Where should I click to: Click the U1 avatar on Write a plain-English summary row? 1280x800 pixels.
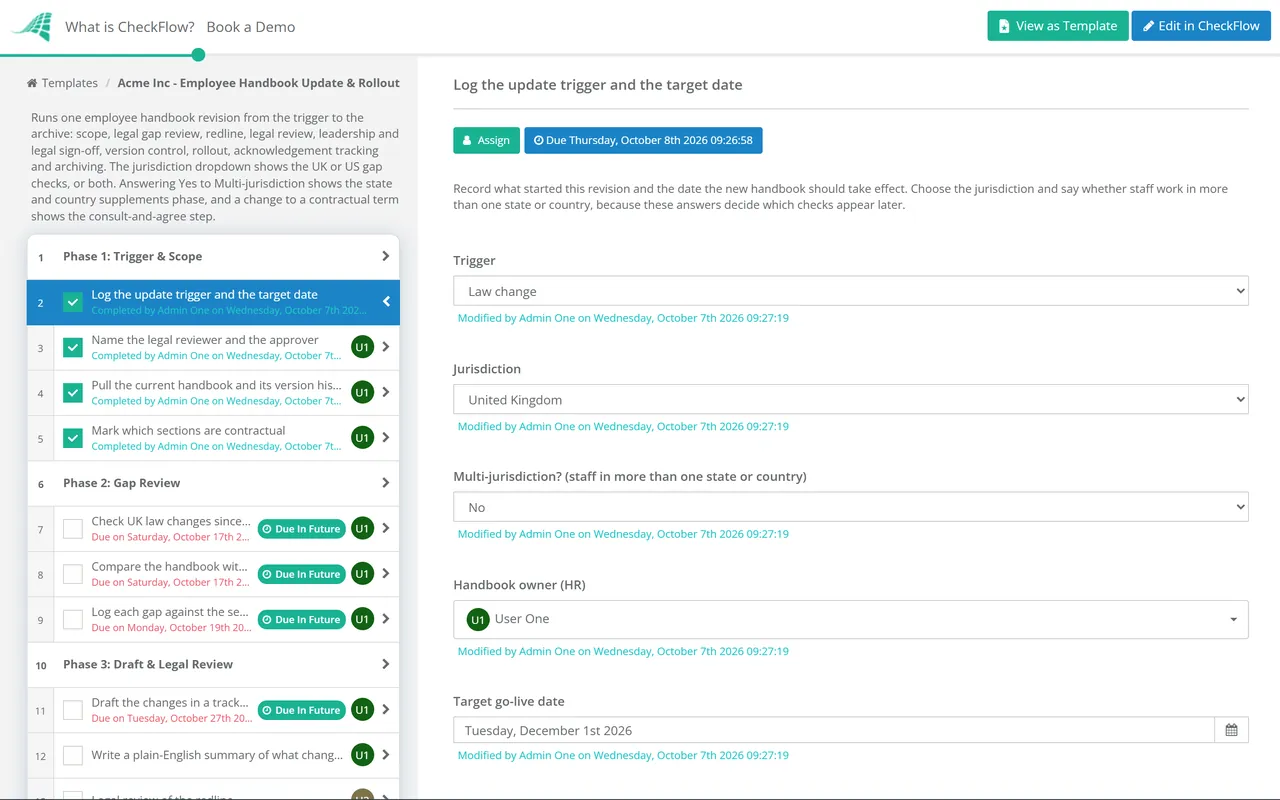tap(362, 755)
